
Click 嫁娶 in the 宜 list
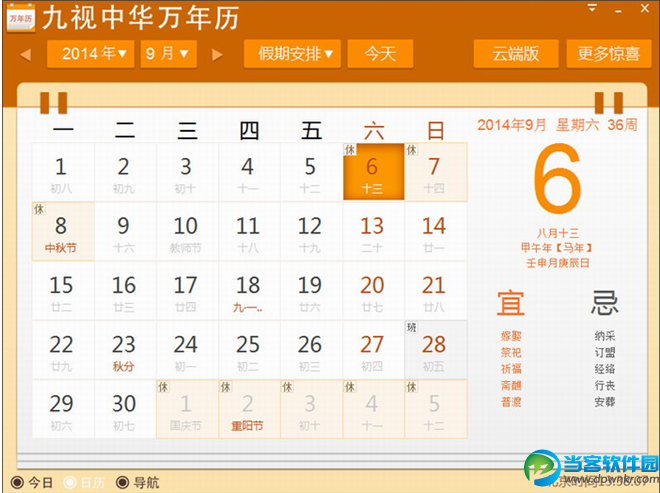(x=511, y=336)
